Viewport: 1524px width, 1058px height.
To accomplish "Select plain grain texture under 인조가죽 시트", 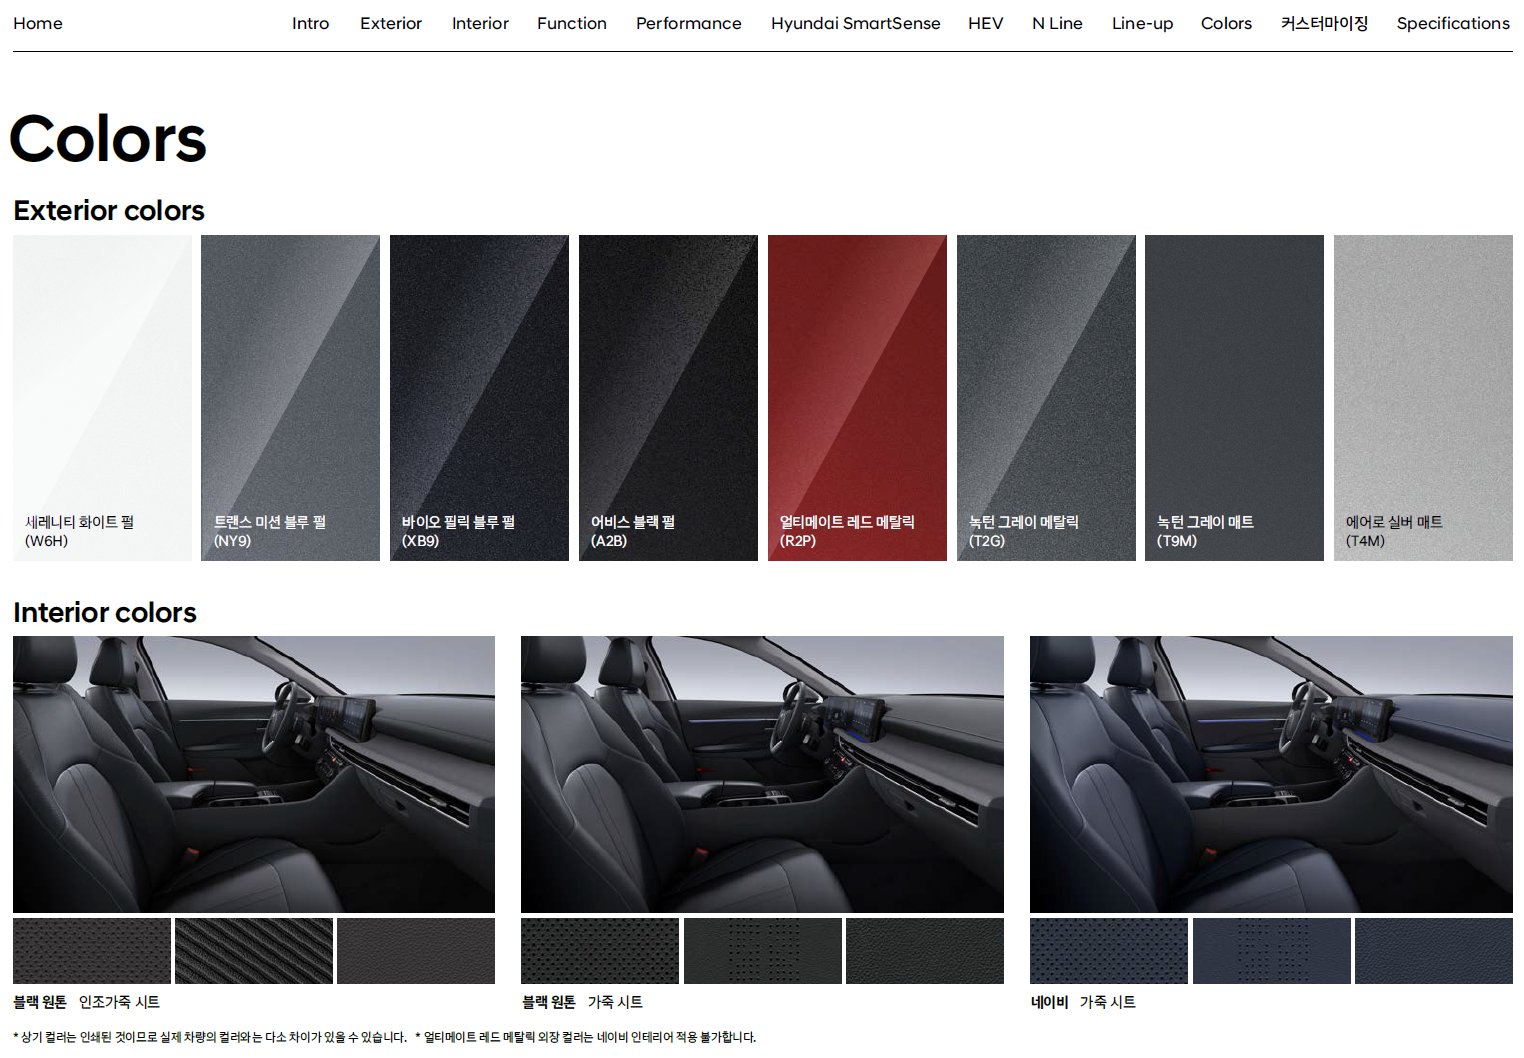I will [416, 951].
